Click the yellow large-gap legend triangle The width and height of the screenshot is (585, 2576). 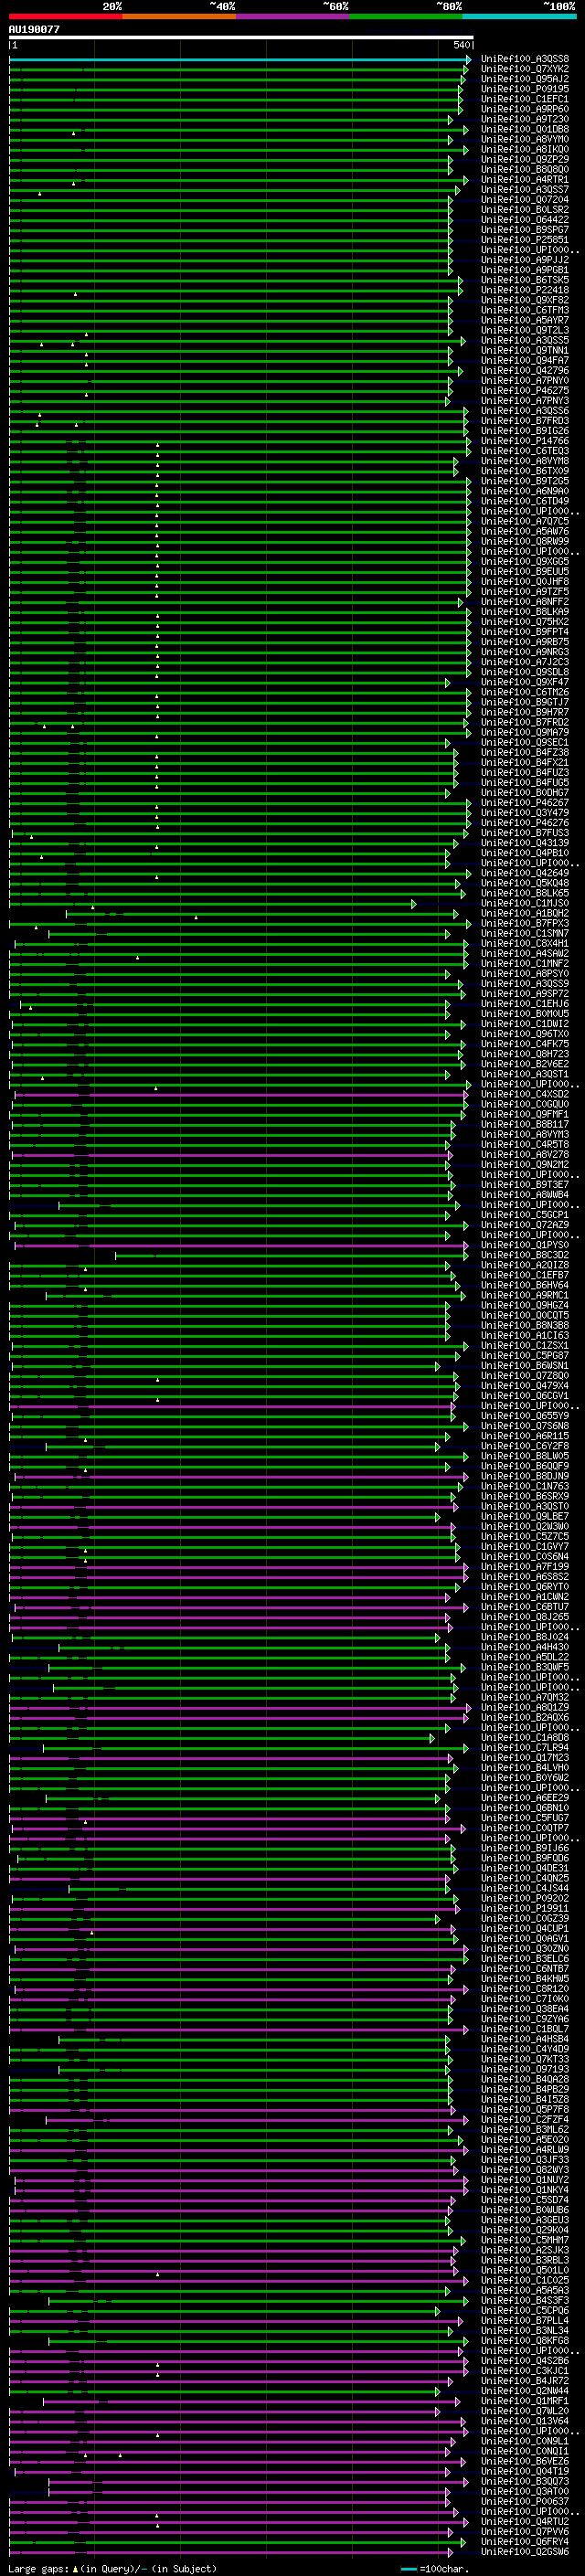click(x=75, y=2568)
